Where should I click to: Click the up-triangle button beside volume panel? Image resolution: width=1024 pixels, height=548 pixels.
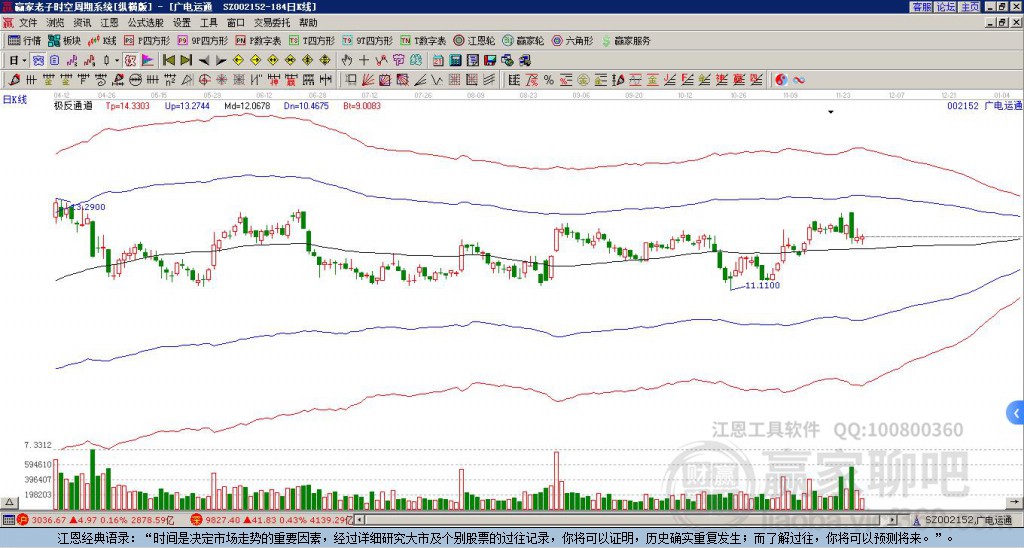8,502
